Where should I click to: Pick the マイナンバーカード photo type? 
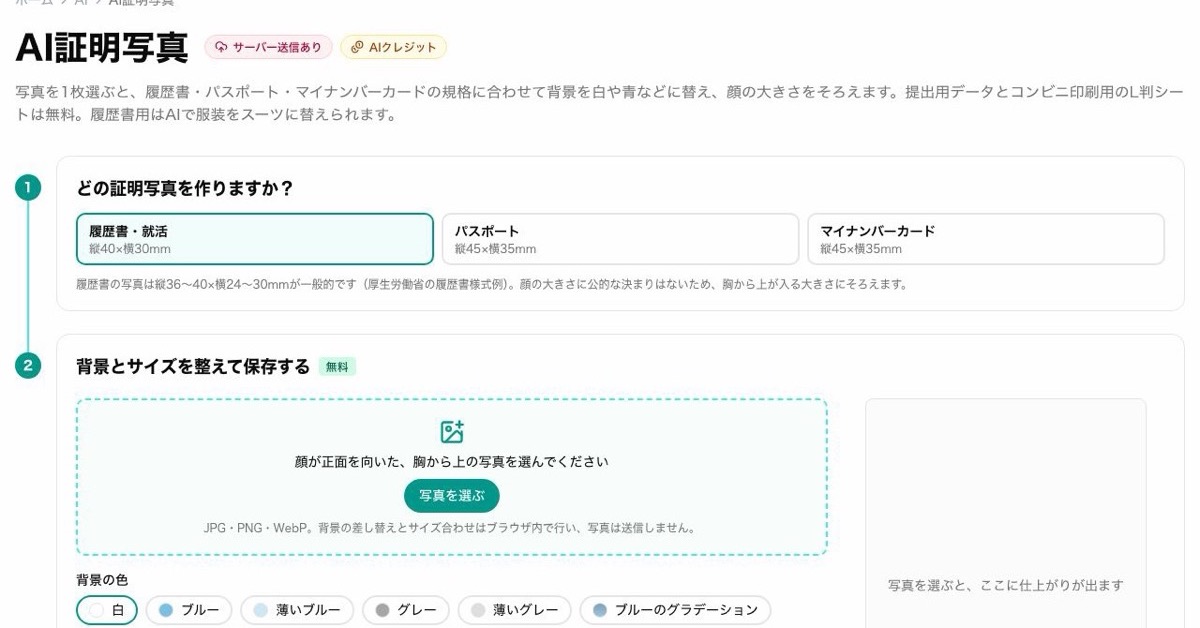click(x=986, y=239)
